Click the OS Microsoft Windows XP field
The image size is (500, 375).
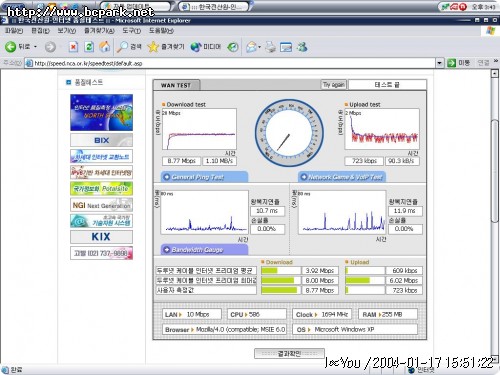pos(355,329)
